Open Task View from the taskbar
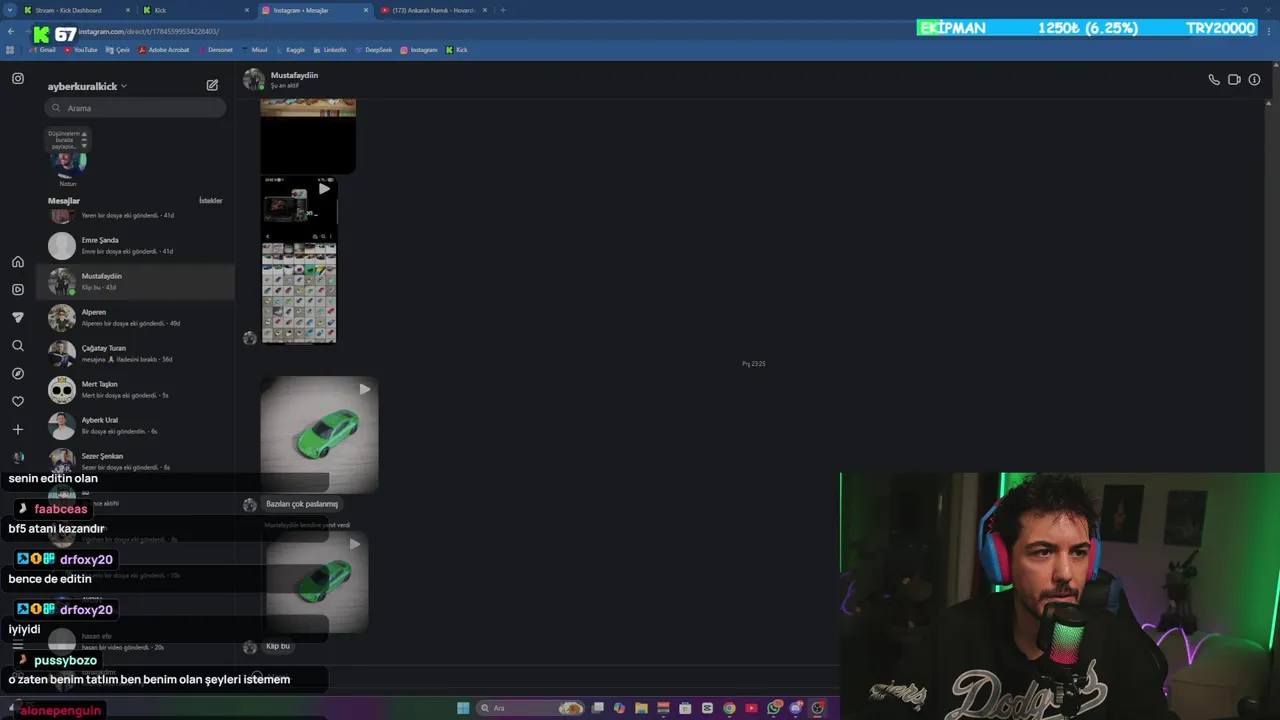The width and height of the screenshot is (1280, 720). tap(597, 708)
